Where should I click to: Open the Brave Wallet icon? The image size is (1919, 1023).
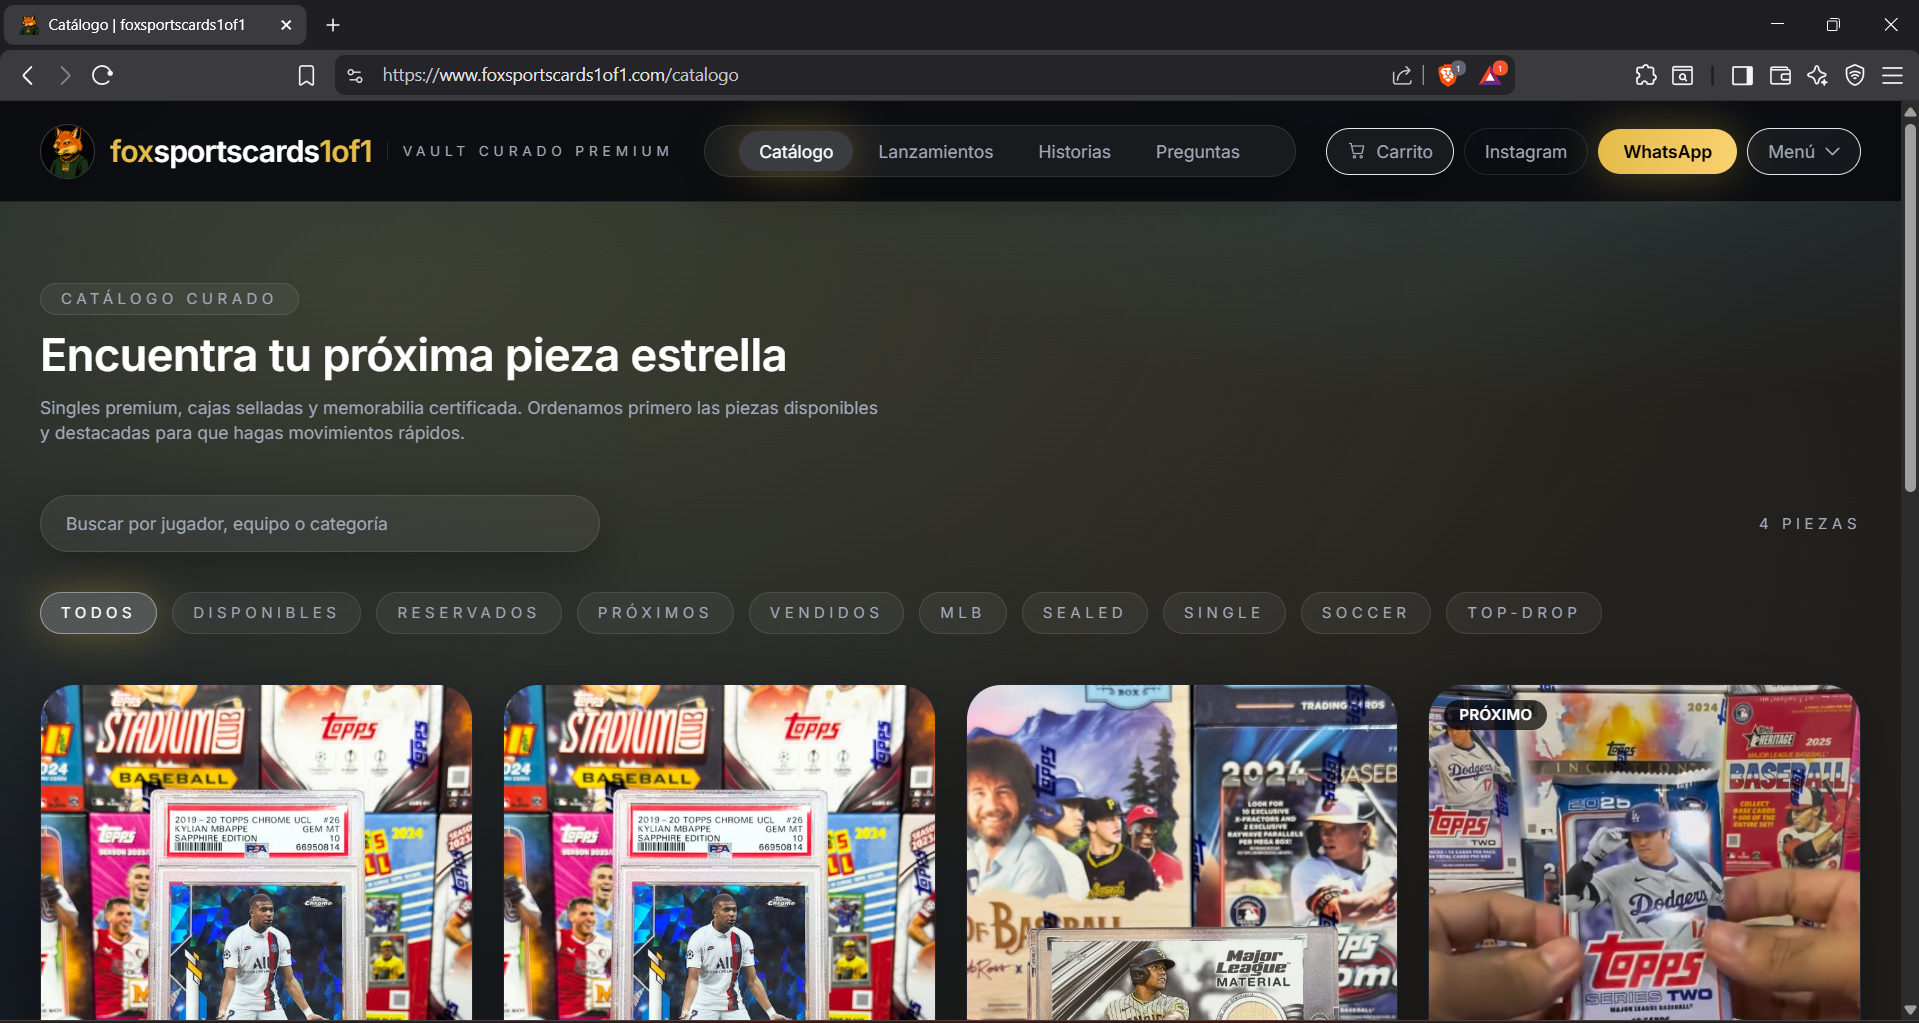point(1780,75)
